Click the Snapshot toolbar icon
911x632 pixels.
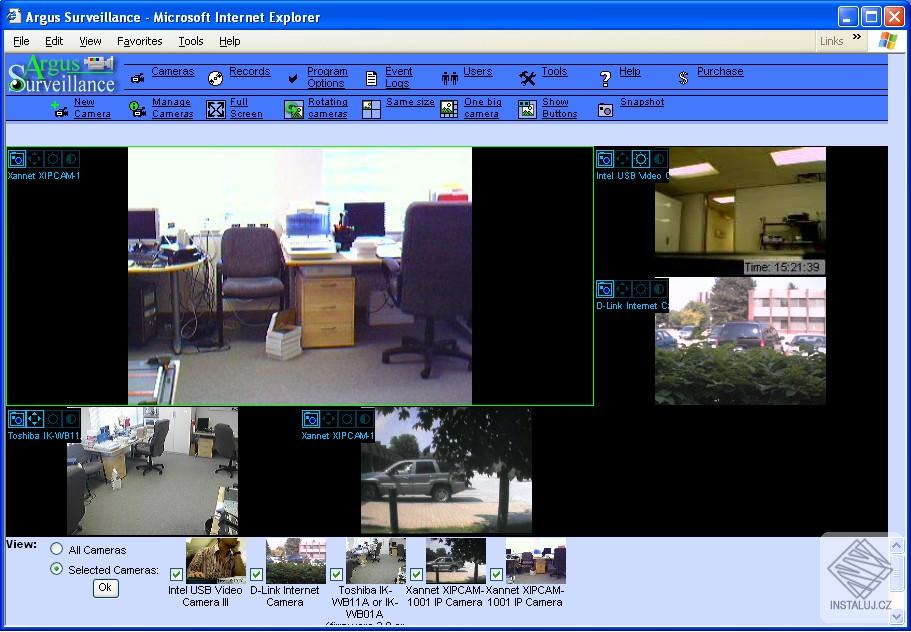point(640,102)
